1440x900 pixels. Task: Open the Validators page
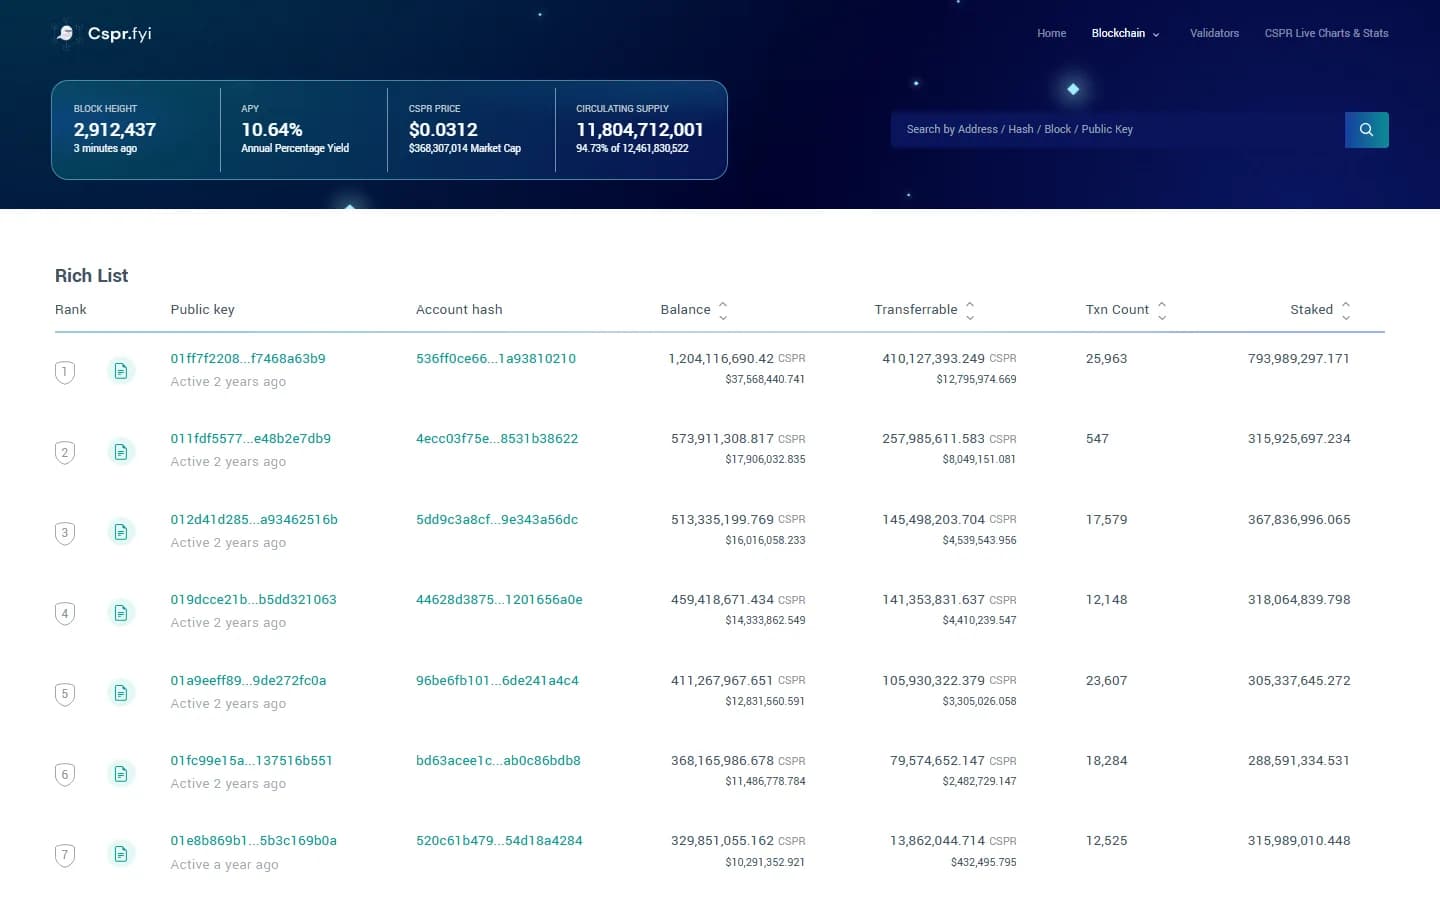[x=1214, y=33]
